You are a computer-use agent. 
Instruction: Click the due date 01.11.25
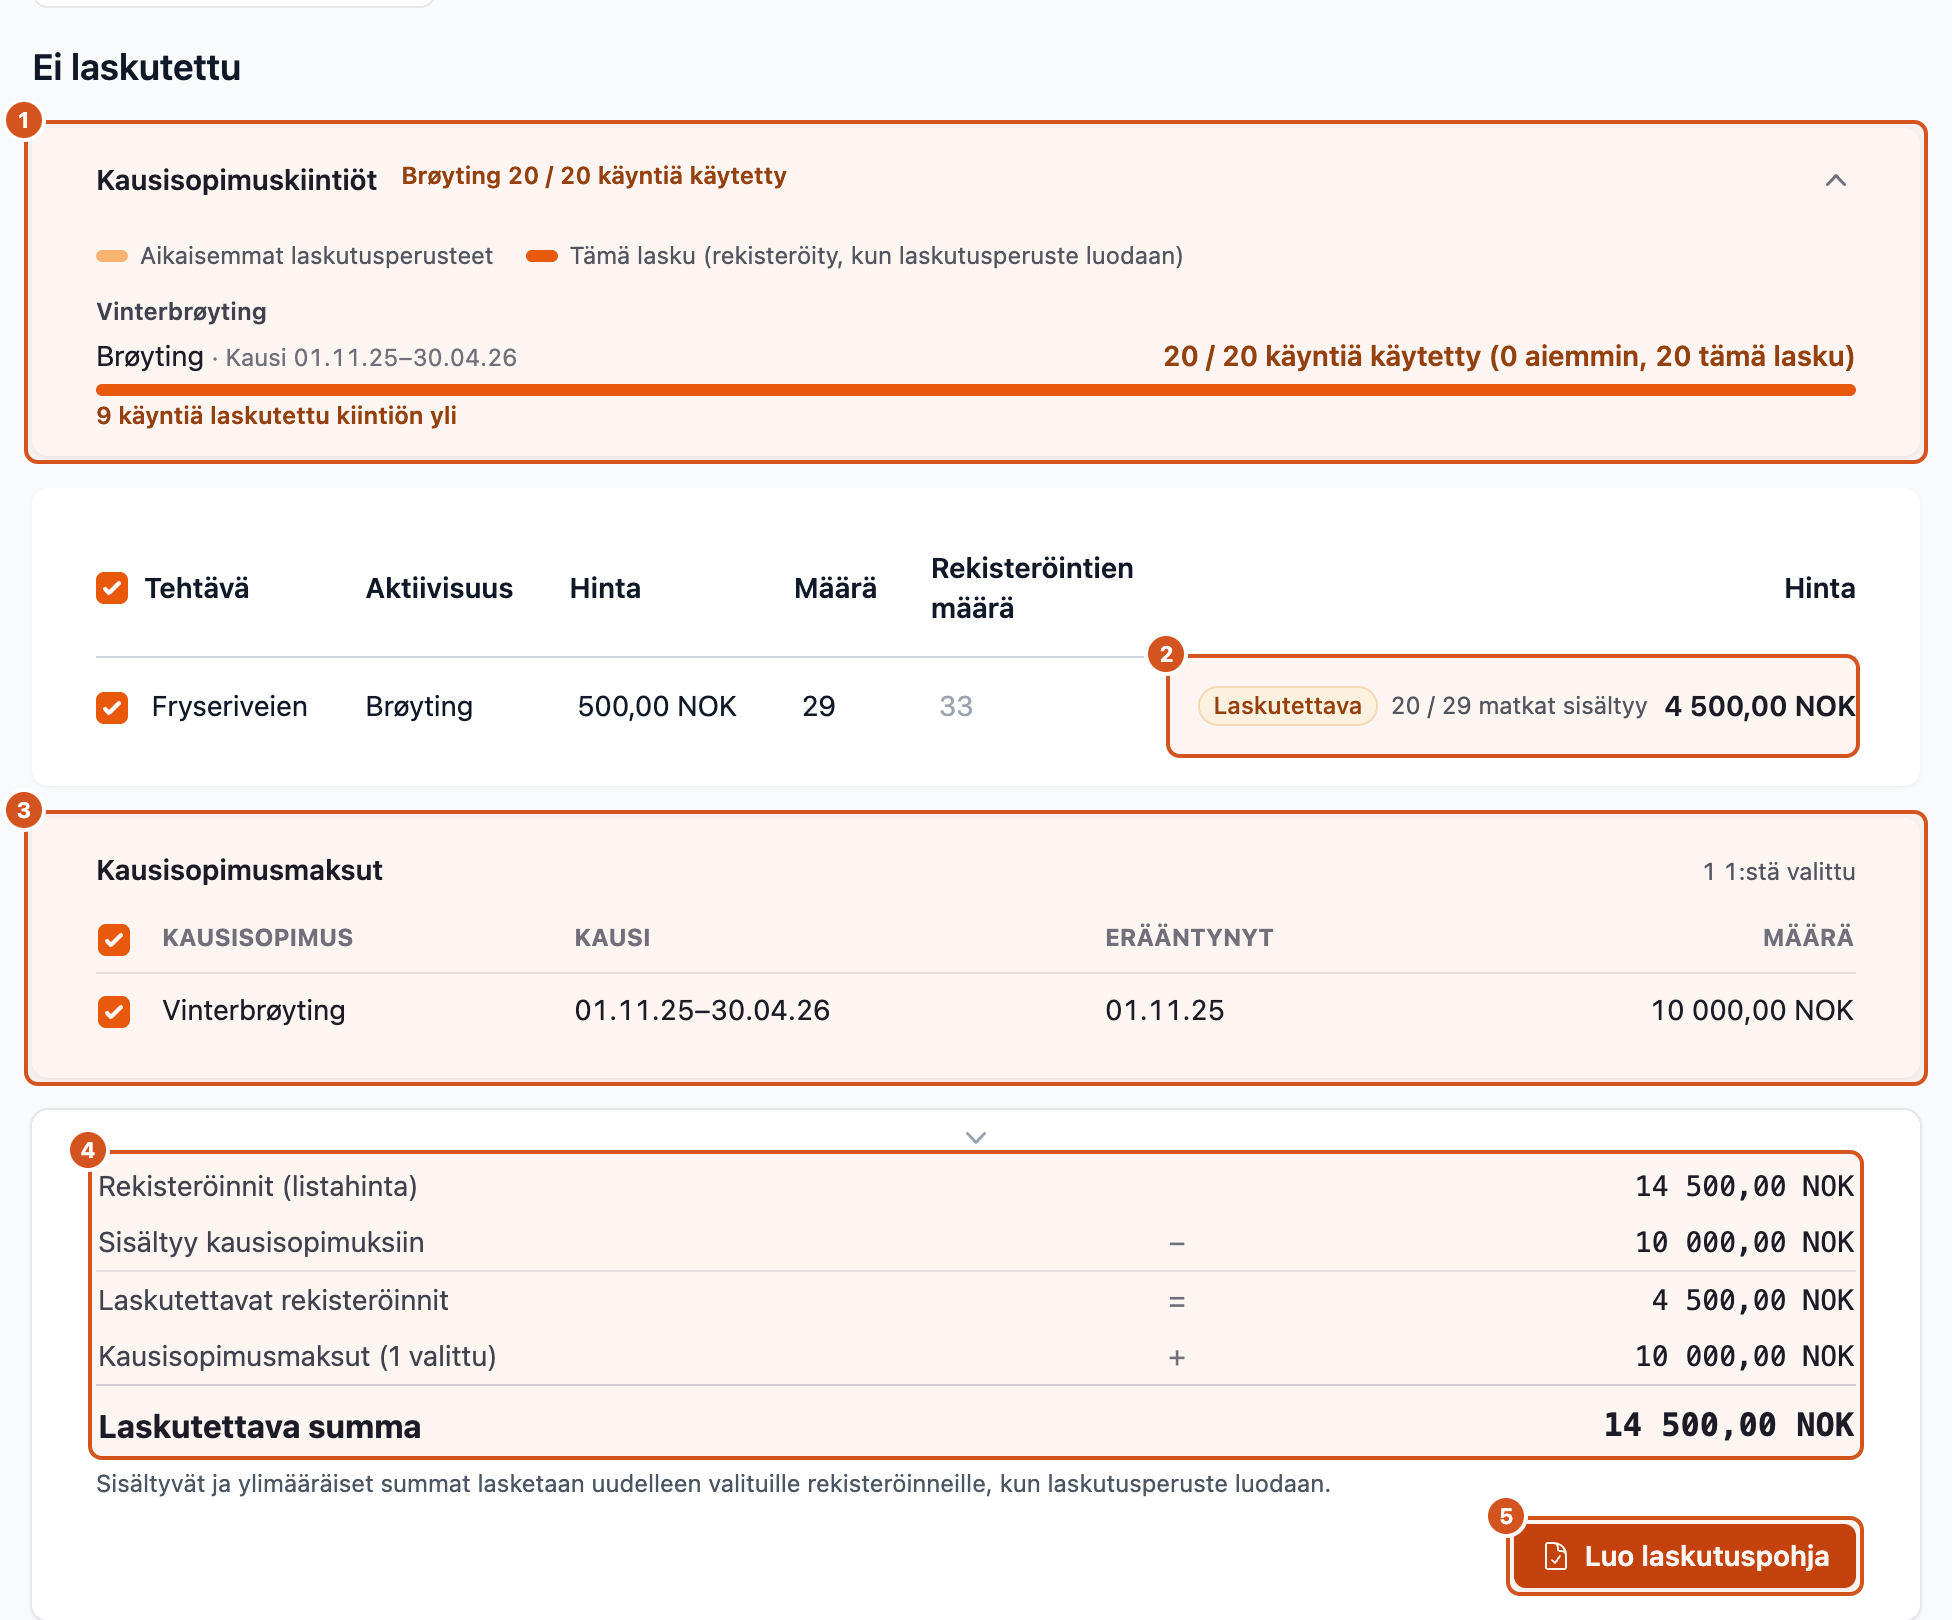pos(1165,1010)
